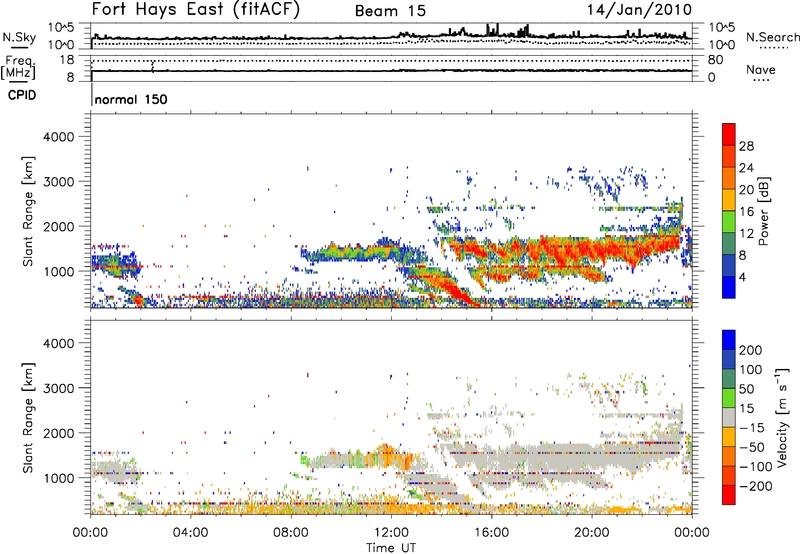Click the 'Time UT' axis label
This screenshot has width=800, height=554.
click(391, 548)
